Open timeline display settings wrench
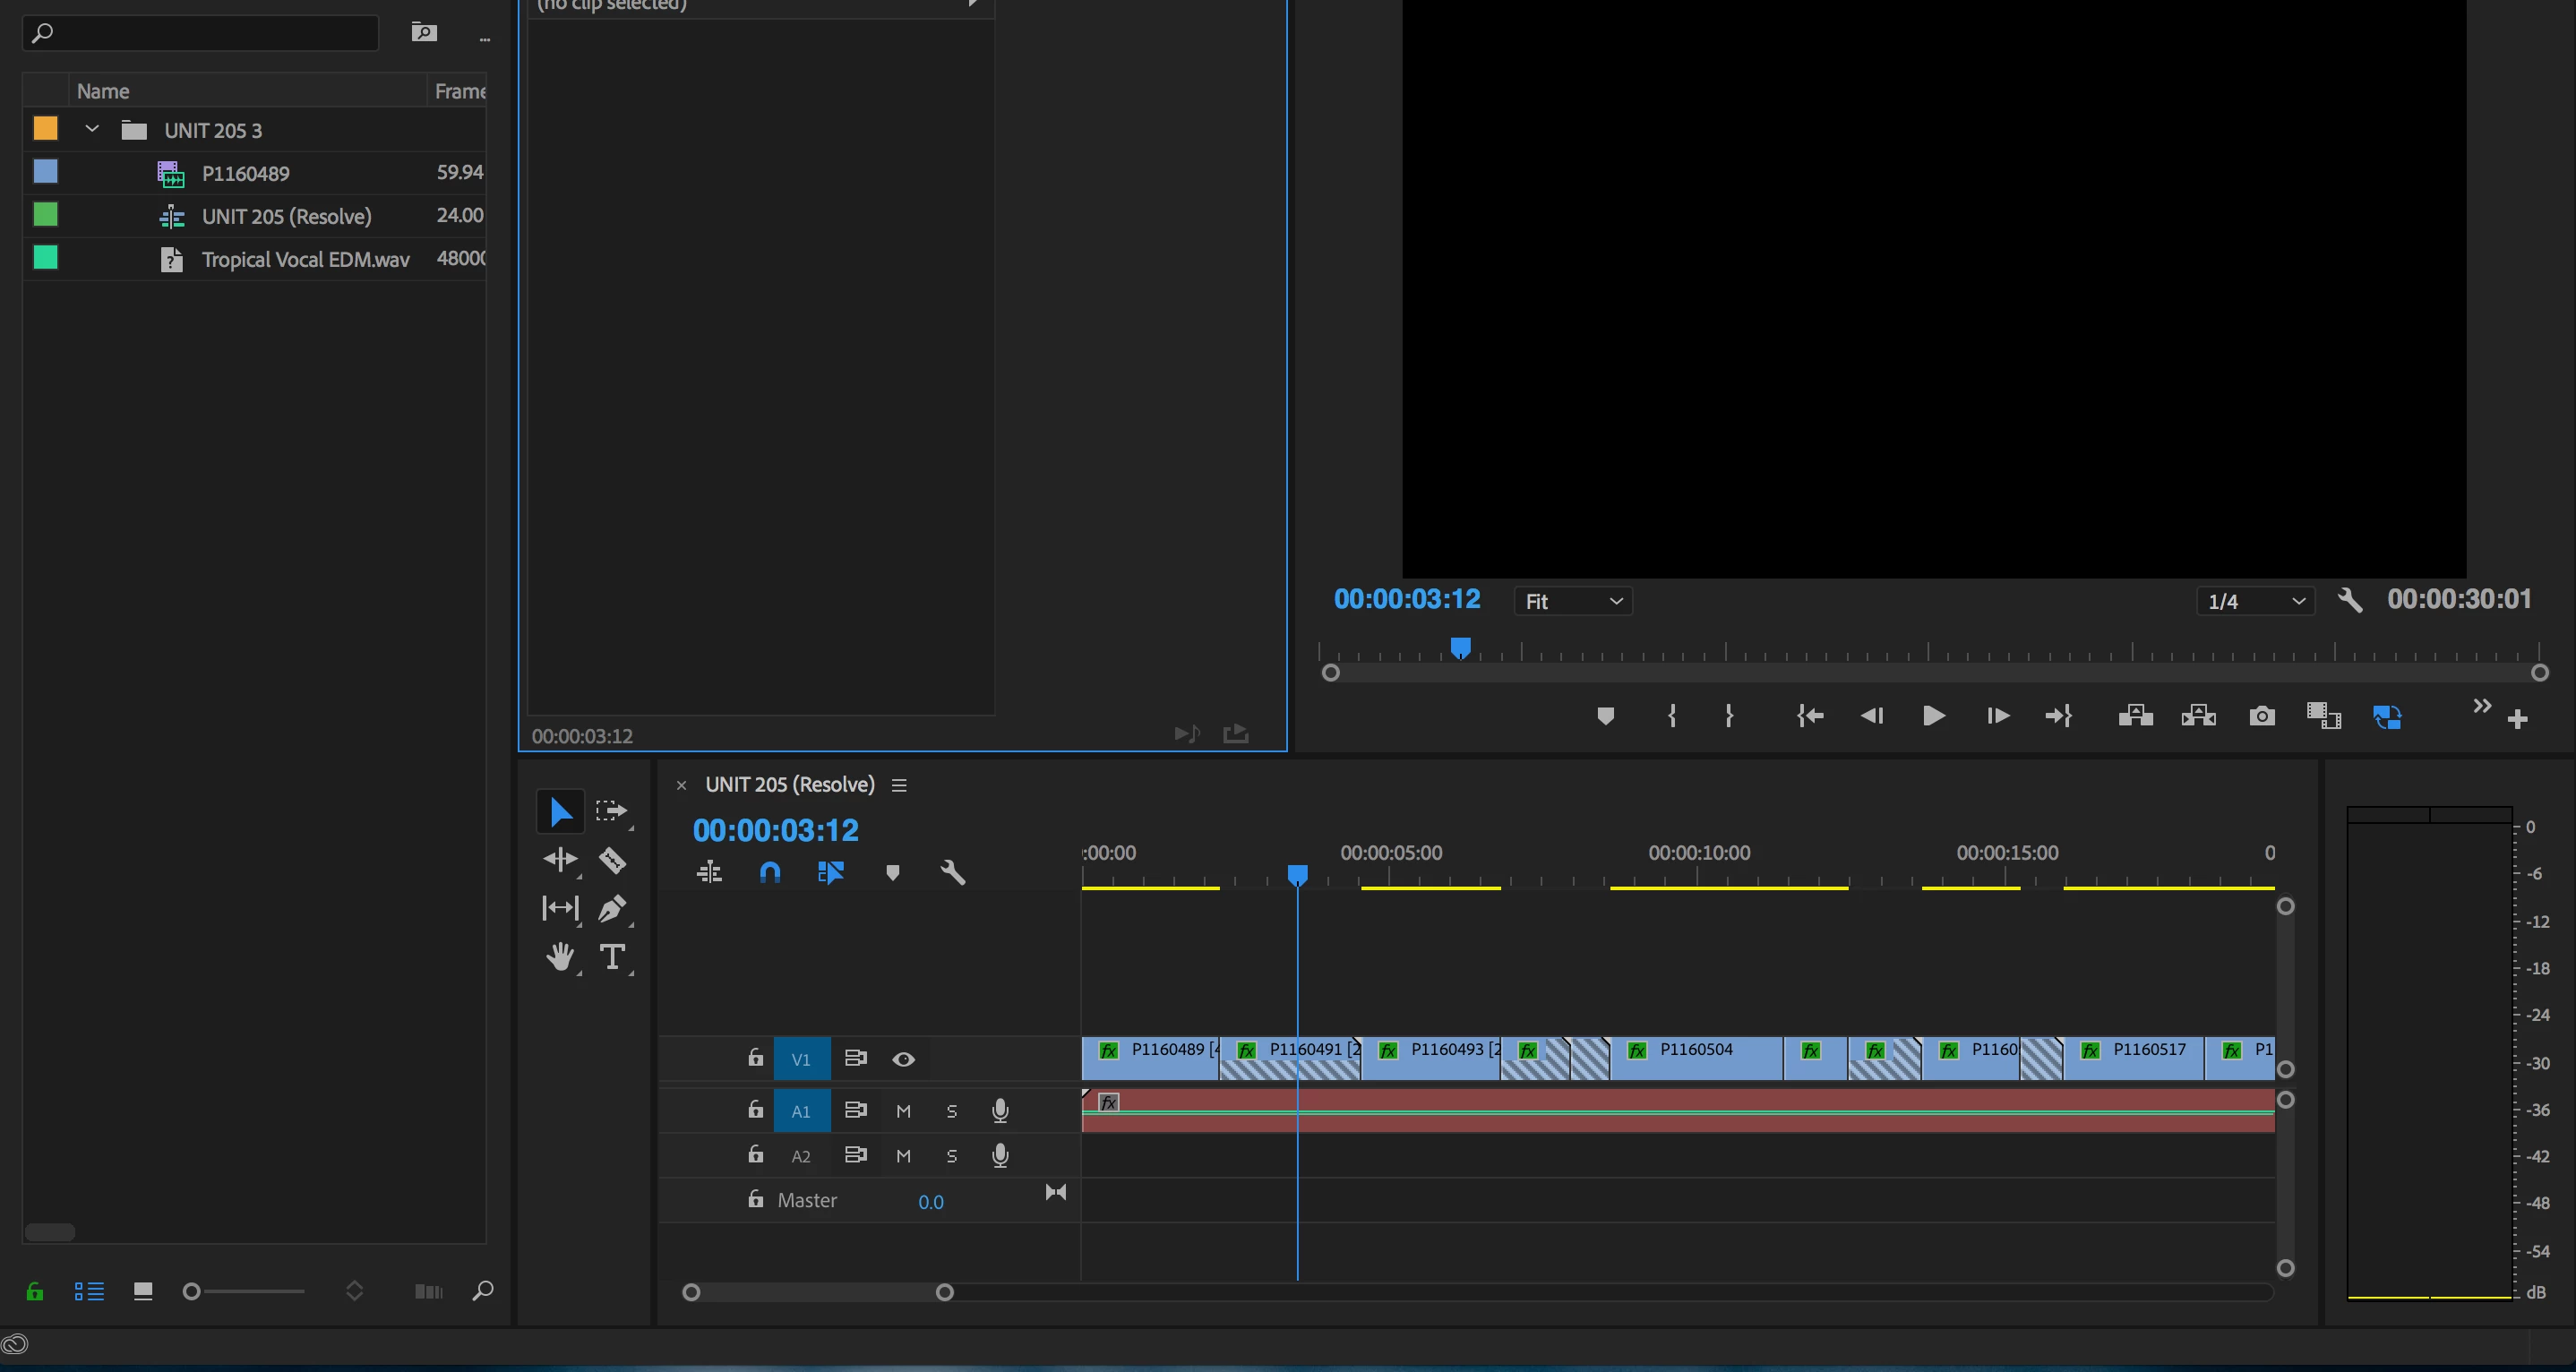This screenshot has height=1372, width=2576. click(x=952, y=873)
